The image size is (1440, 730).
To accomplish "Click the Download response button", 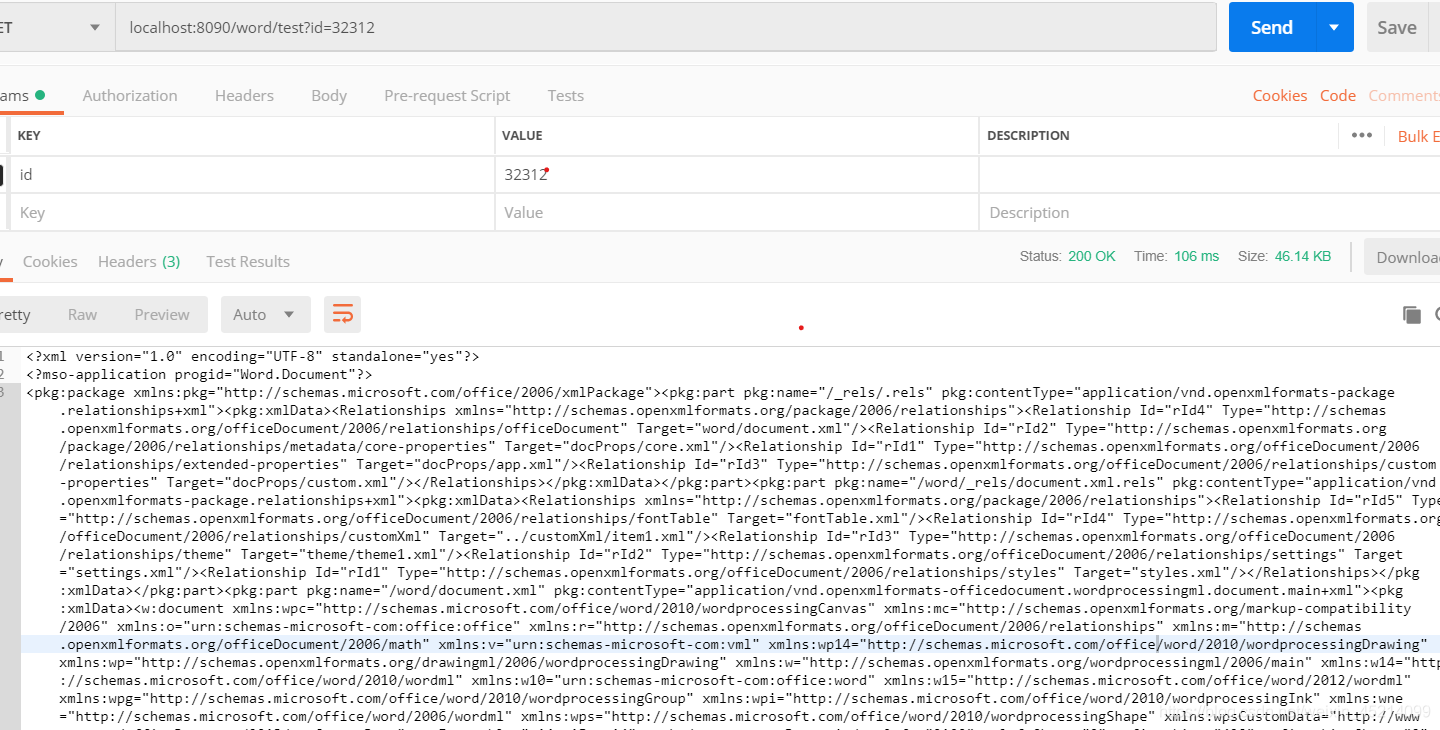I will click(x=1403, y=257).
